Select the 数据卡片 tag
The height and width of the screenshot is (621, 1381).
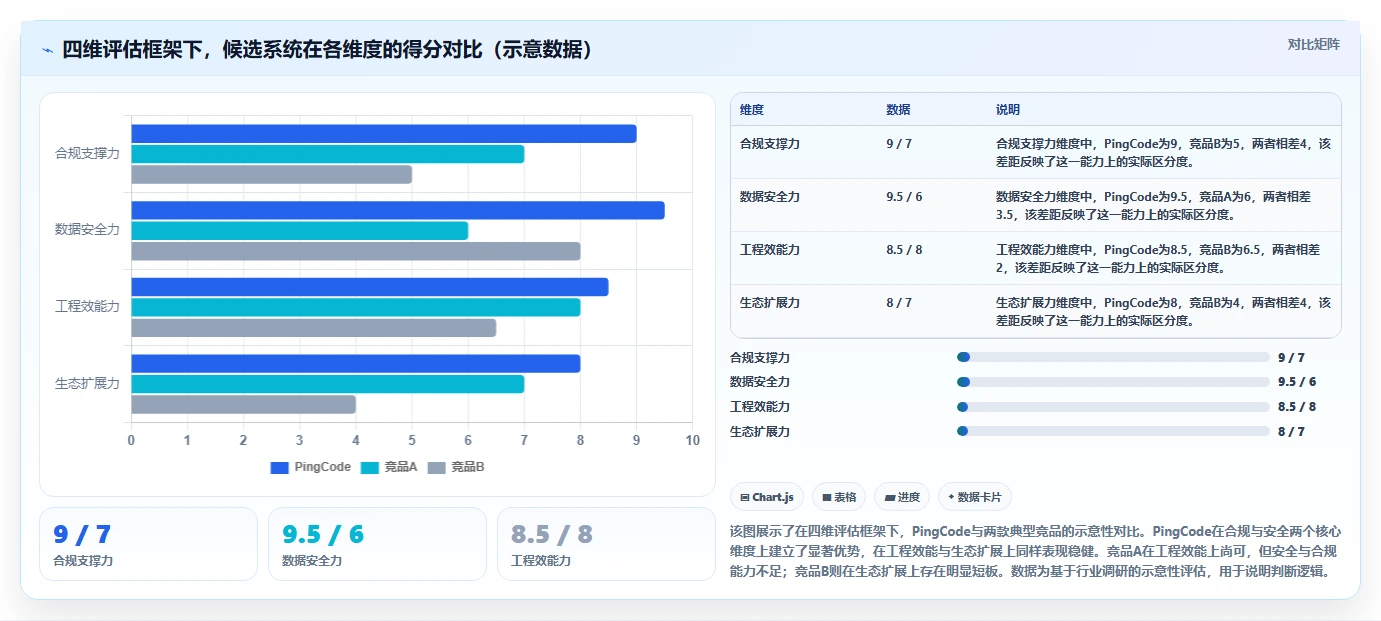point(975,497)
